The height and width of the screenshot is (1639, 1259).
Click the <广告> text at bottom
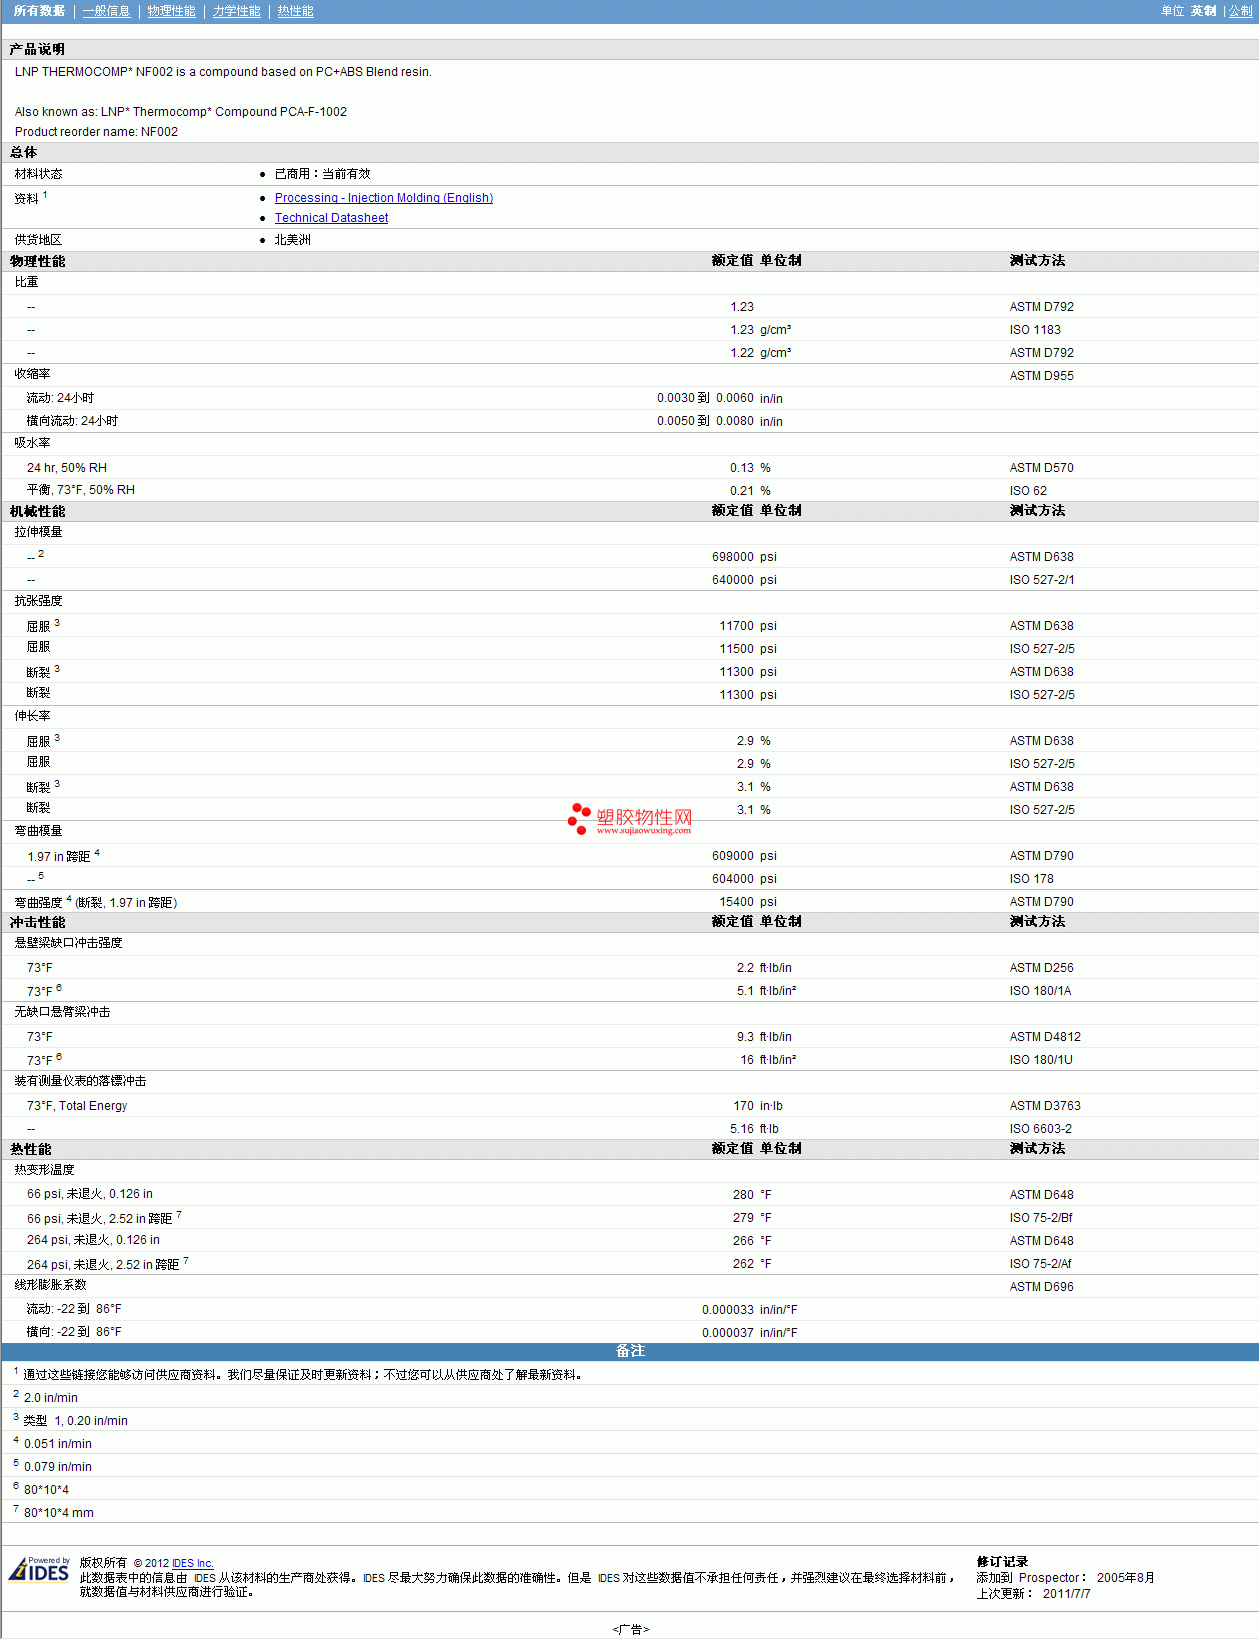coord(630,1629)
